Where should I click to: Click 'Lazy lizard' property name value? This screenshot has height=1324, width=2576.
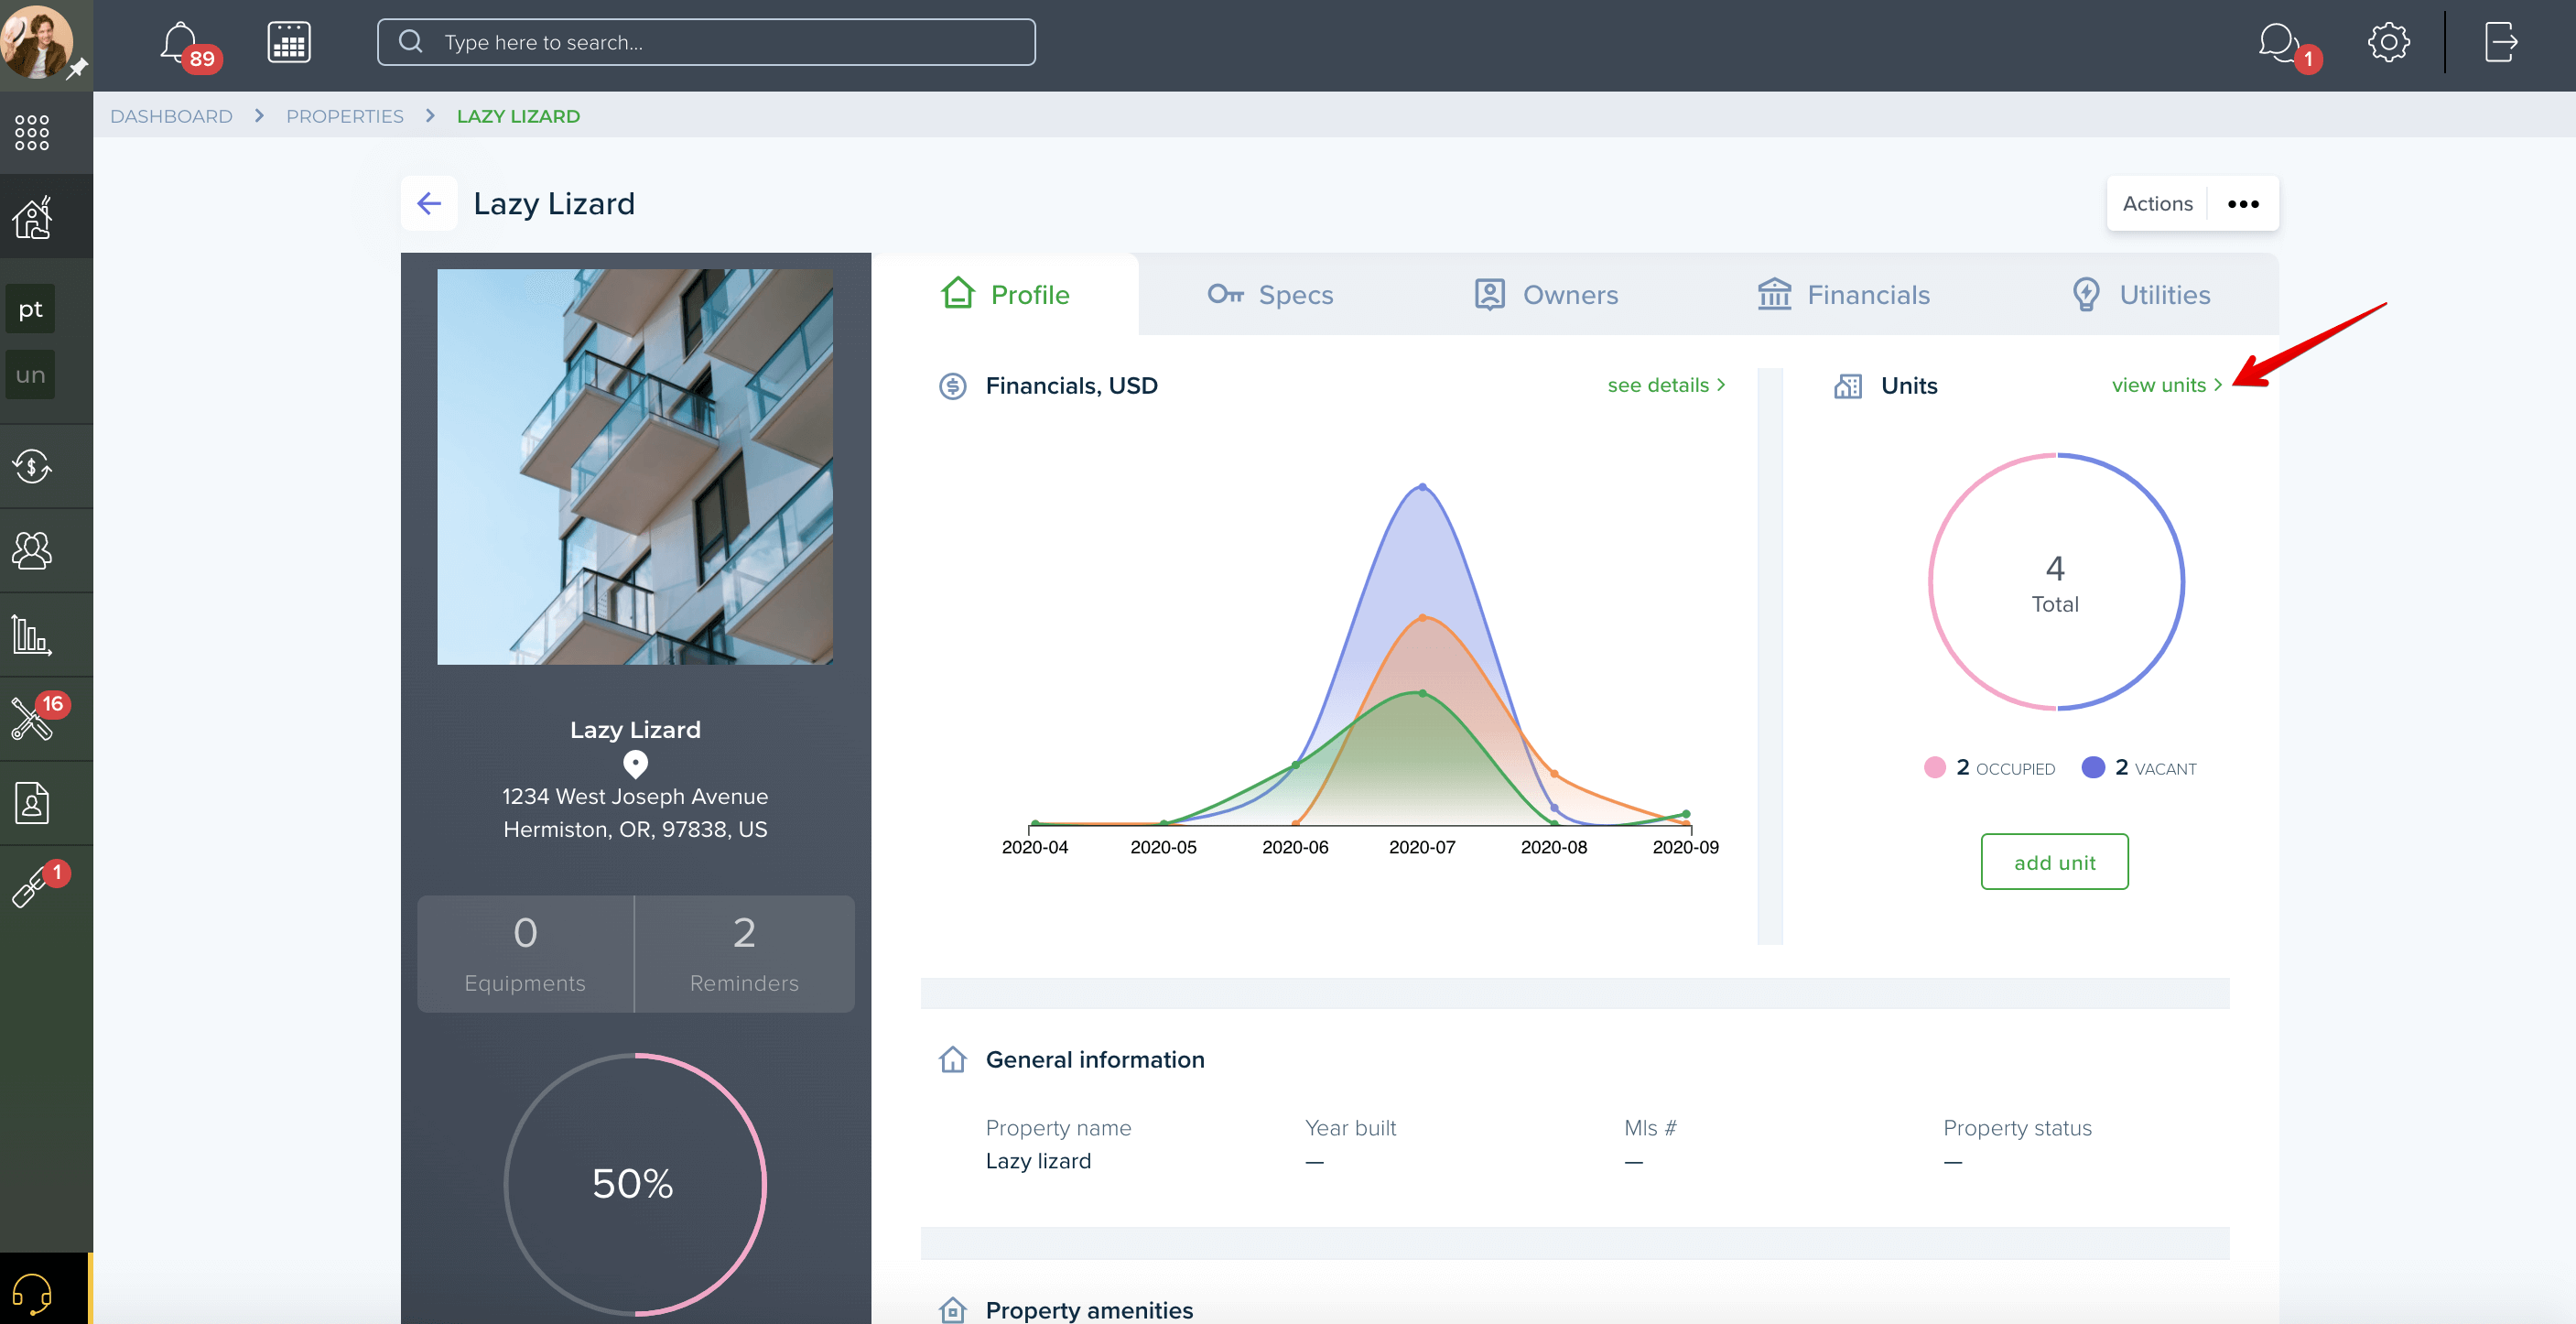point(1038,1161)
